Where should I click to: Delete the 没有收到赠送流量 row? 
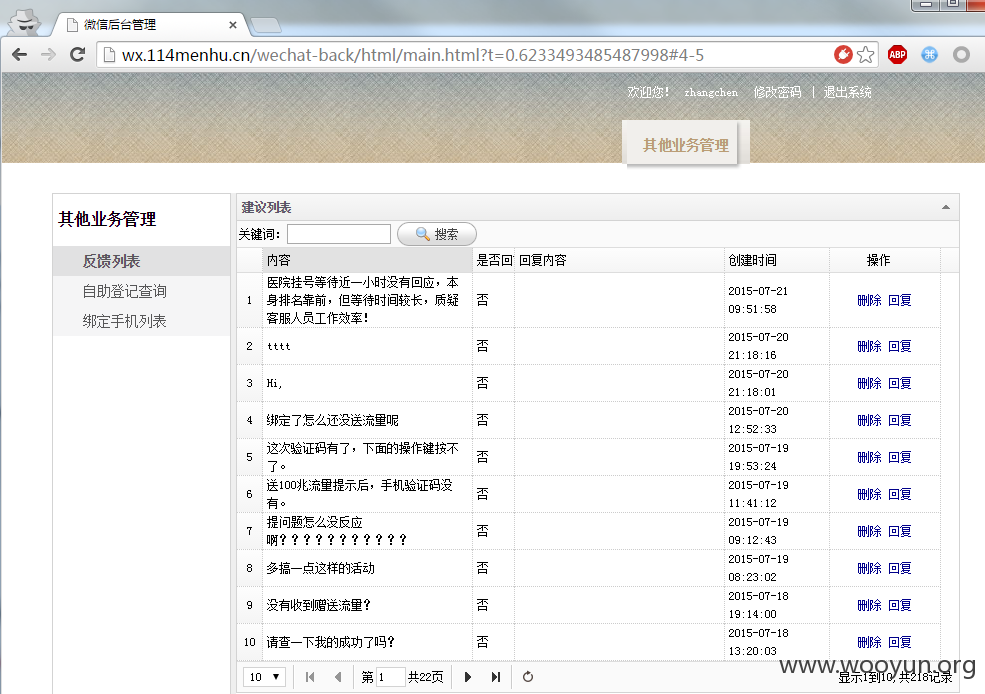[x=869, y=605]
